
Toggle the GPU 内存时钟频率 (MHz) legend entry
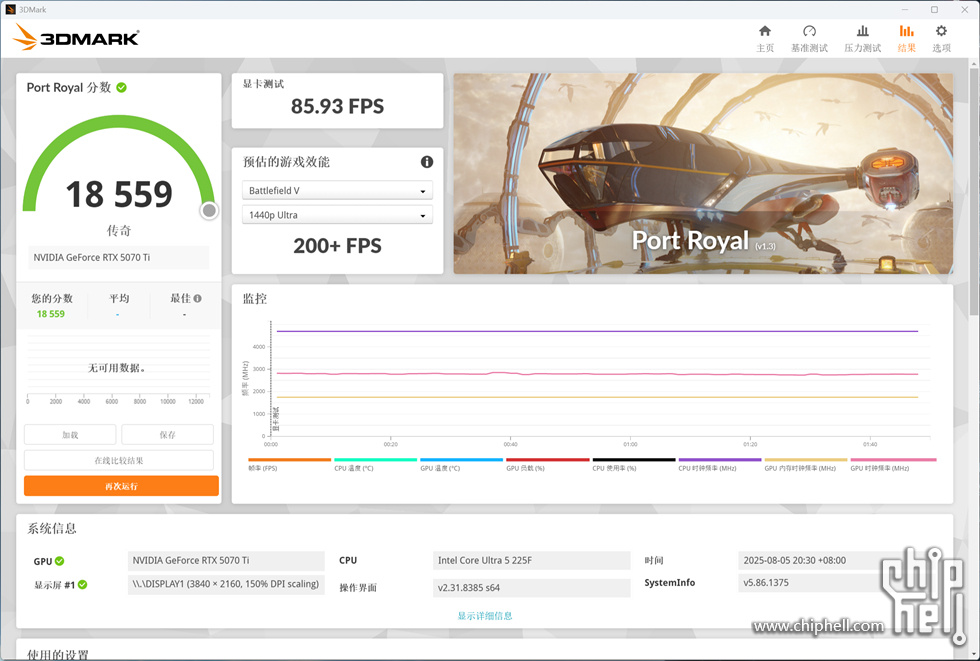(x=806, y=464)
